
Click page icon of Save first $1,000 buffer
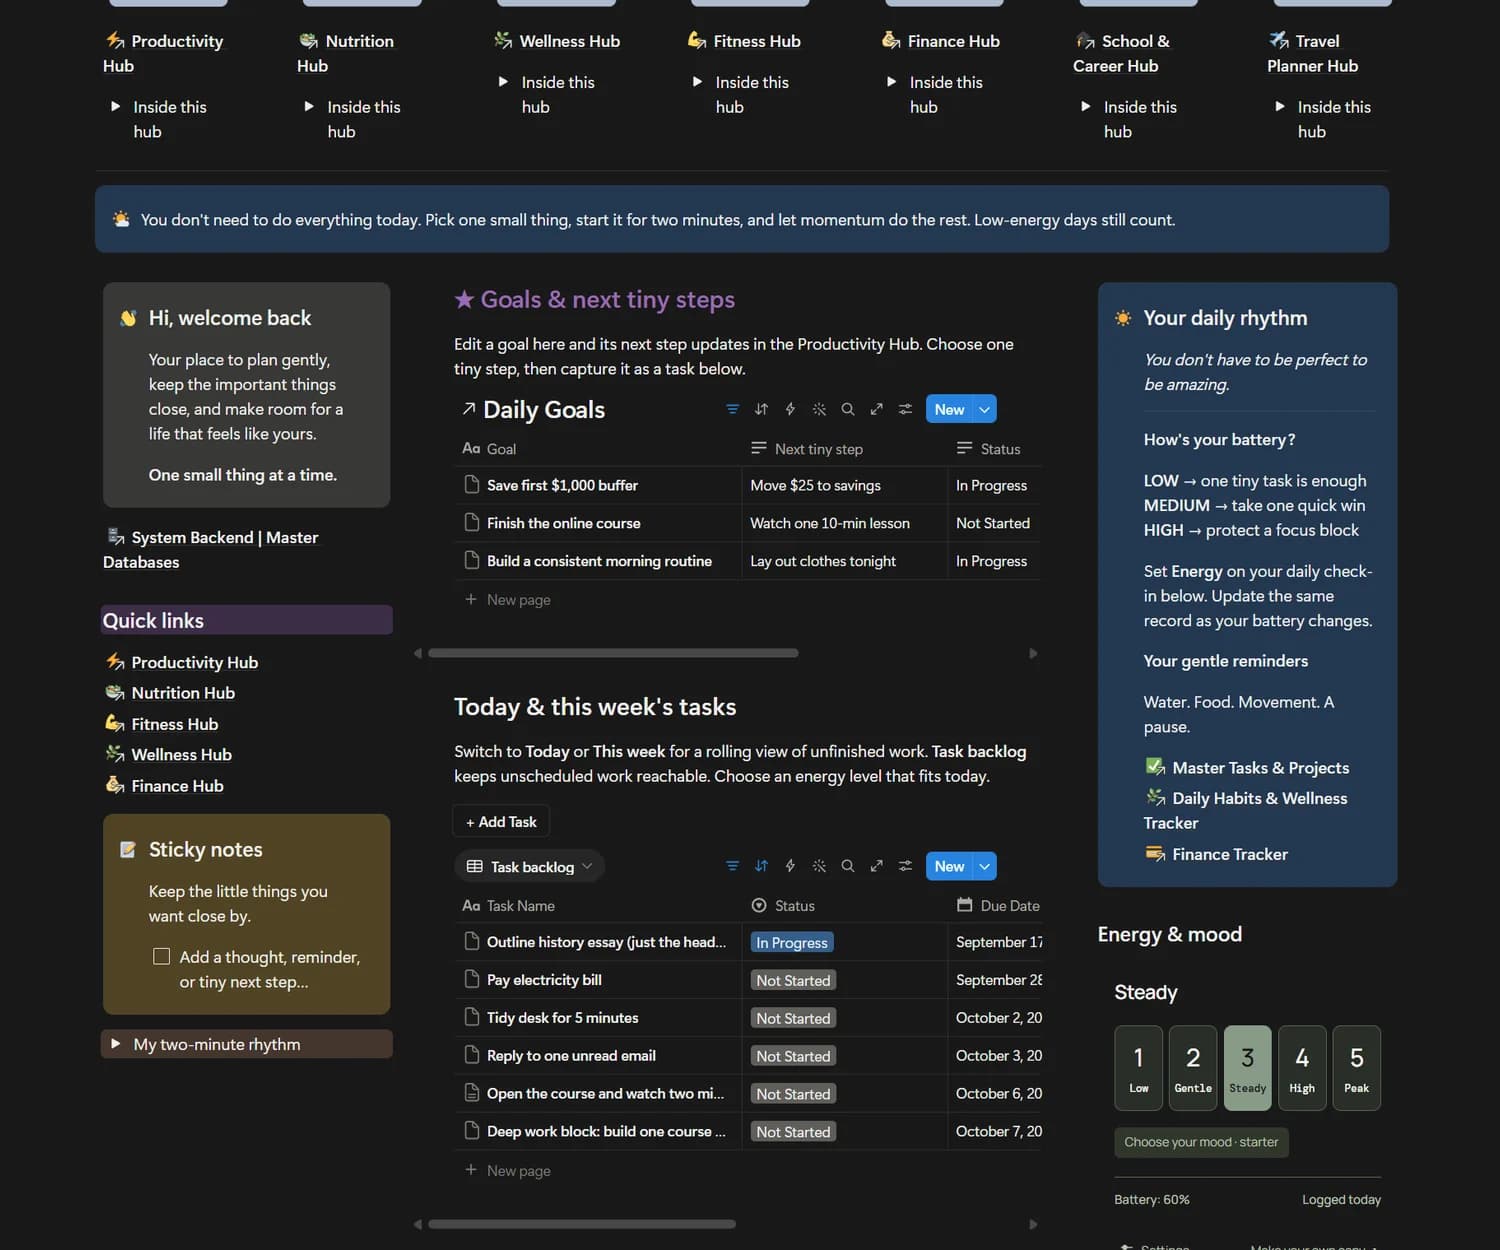(x=472, y=484)
